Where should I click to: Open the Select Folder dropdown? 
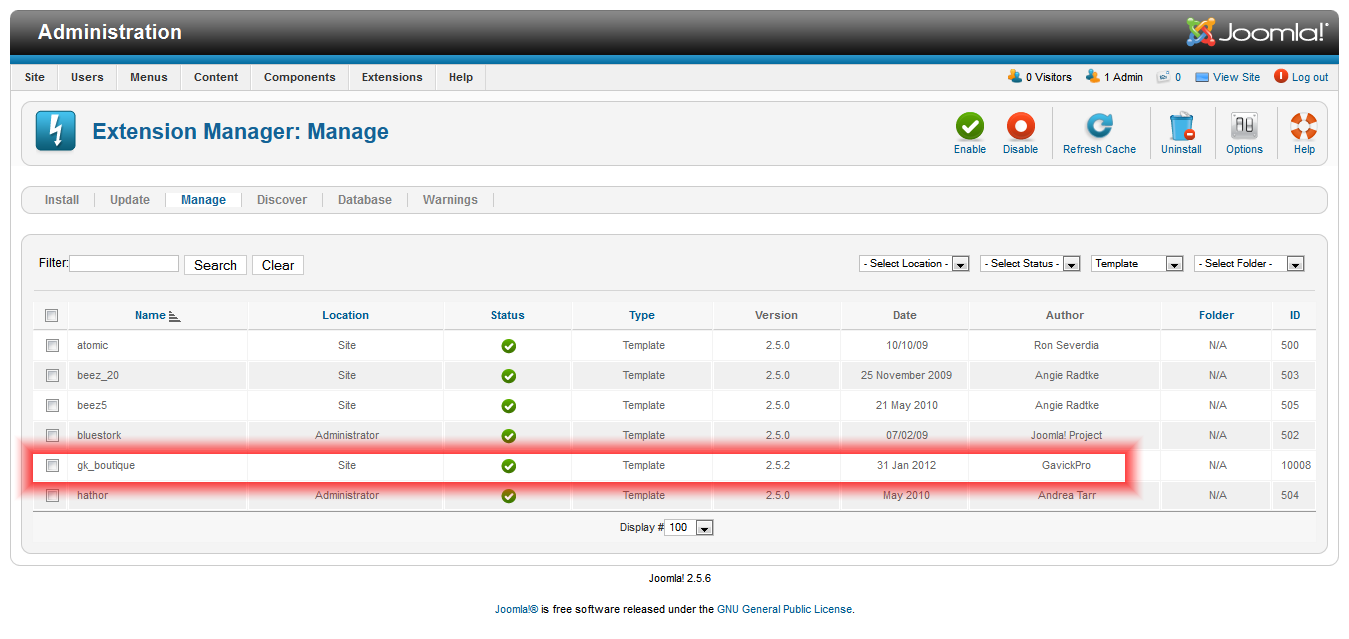coord(1249,264)
